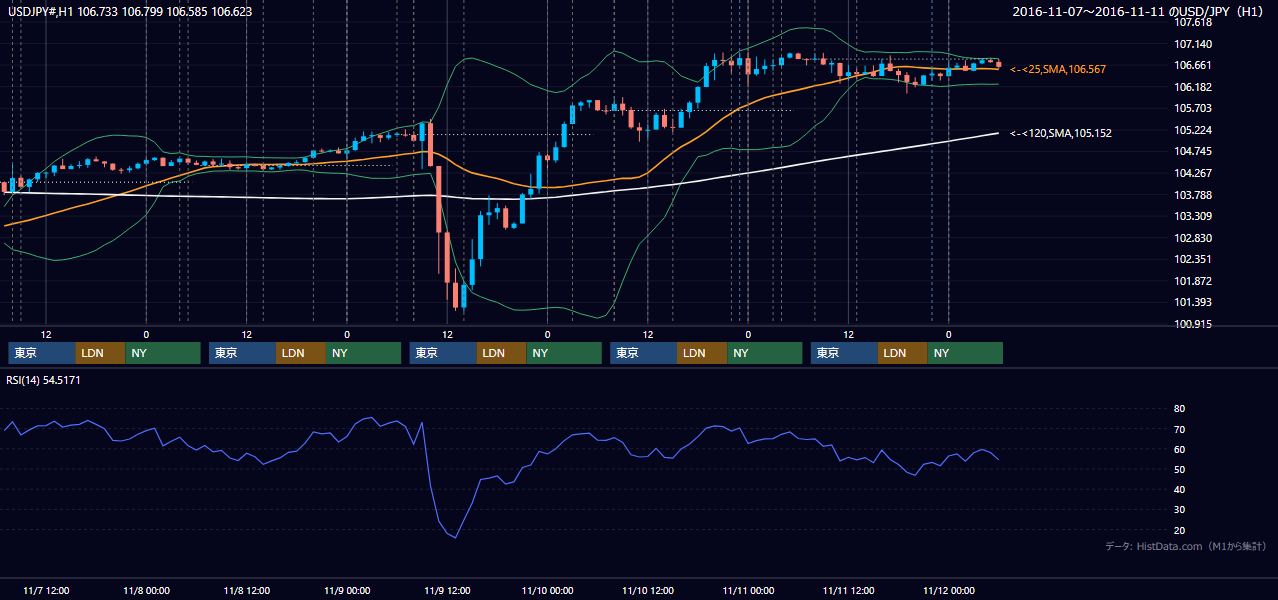Select the 2016-11-07~2016-11-11 USD/JPY (H1) title
The width and height of the screenshot is (1278, 600).
[x=1140, y=12]
